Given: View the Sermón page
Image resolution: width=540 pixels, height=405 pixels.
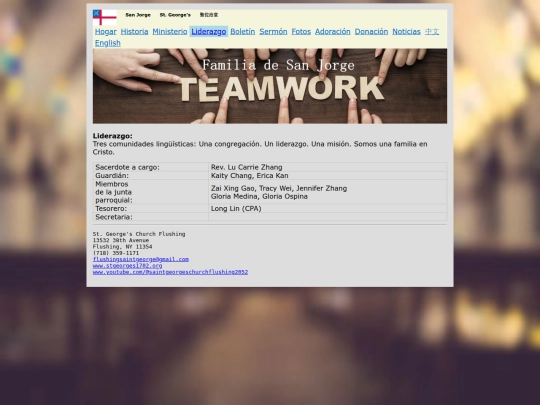Looking at the screenshot, I should tap(273, 32).
